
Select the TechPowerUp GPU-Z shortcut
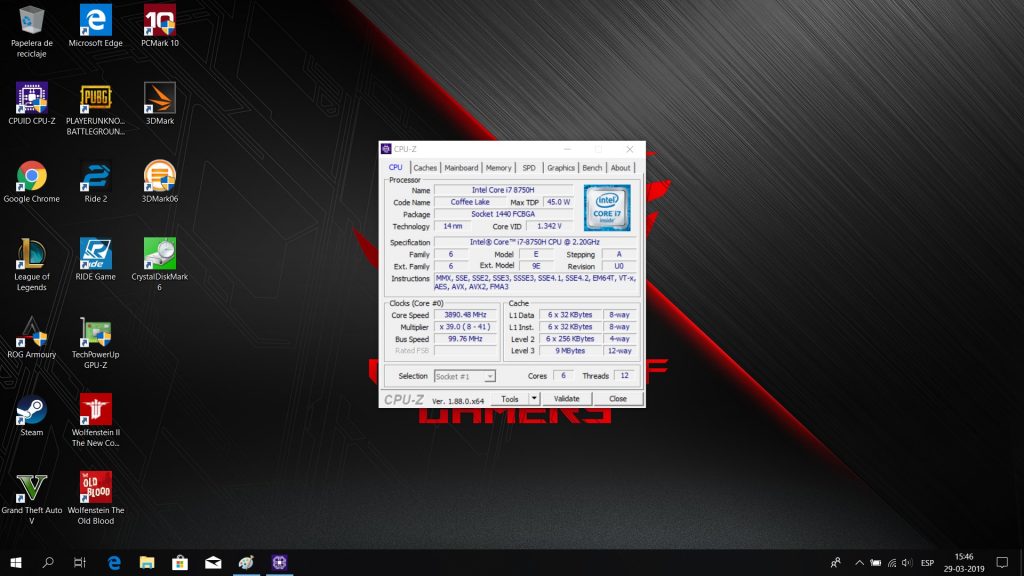pyautogui.click(x=96, y=333)
